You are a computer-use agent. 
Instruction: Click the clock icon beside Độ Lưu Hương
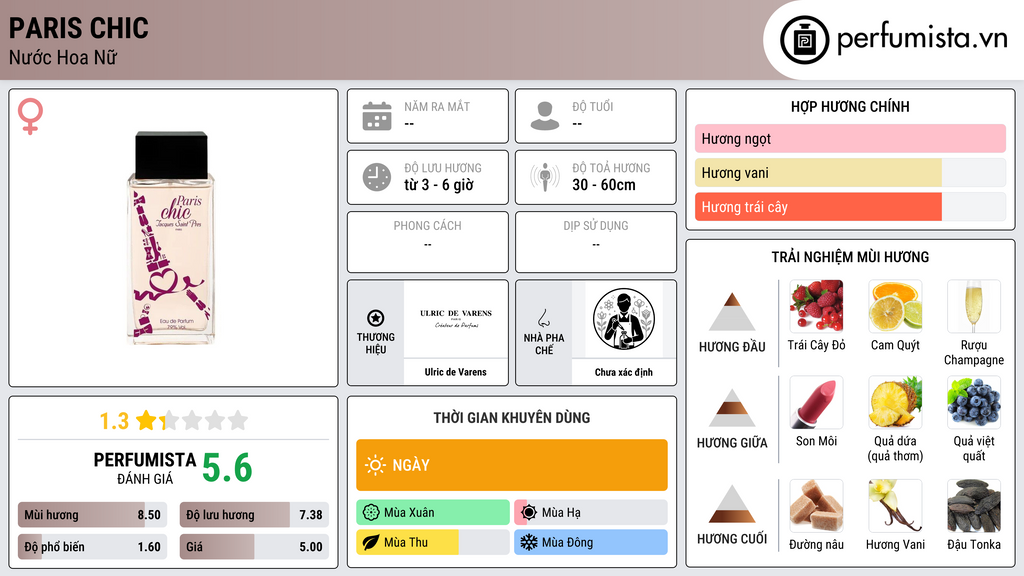[x=377, y=177]
